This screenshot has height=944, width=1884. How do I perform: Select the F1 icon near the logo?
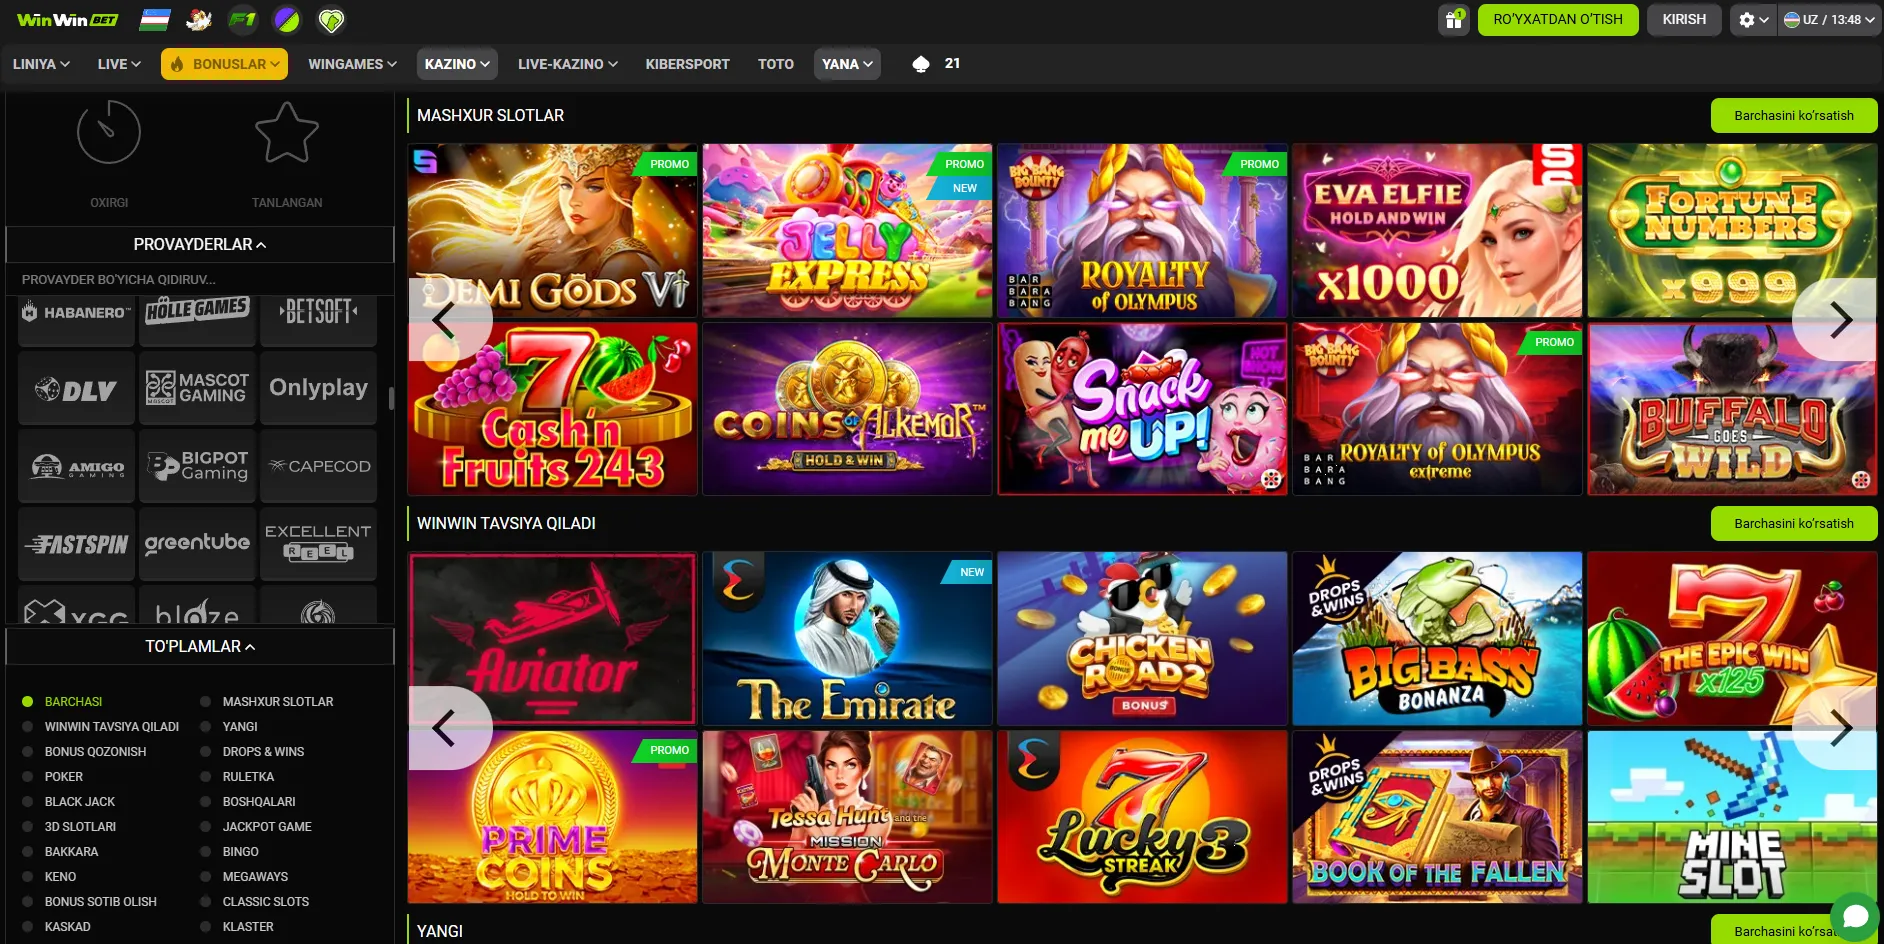(243, 19)
